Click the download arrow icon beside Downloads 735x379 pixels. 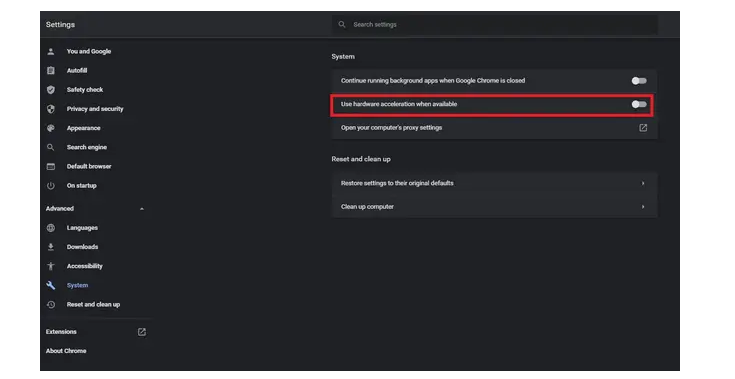pyautogui.click(x=51, y=247)
